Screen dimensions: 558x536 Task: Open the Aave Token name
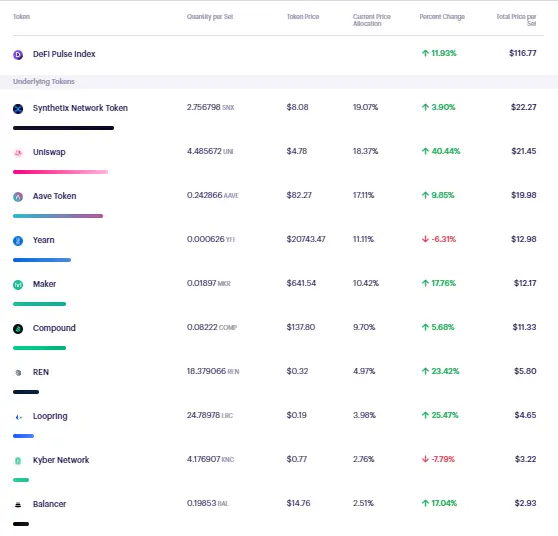pos(54,196)
